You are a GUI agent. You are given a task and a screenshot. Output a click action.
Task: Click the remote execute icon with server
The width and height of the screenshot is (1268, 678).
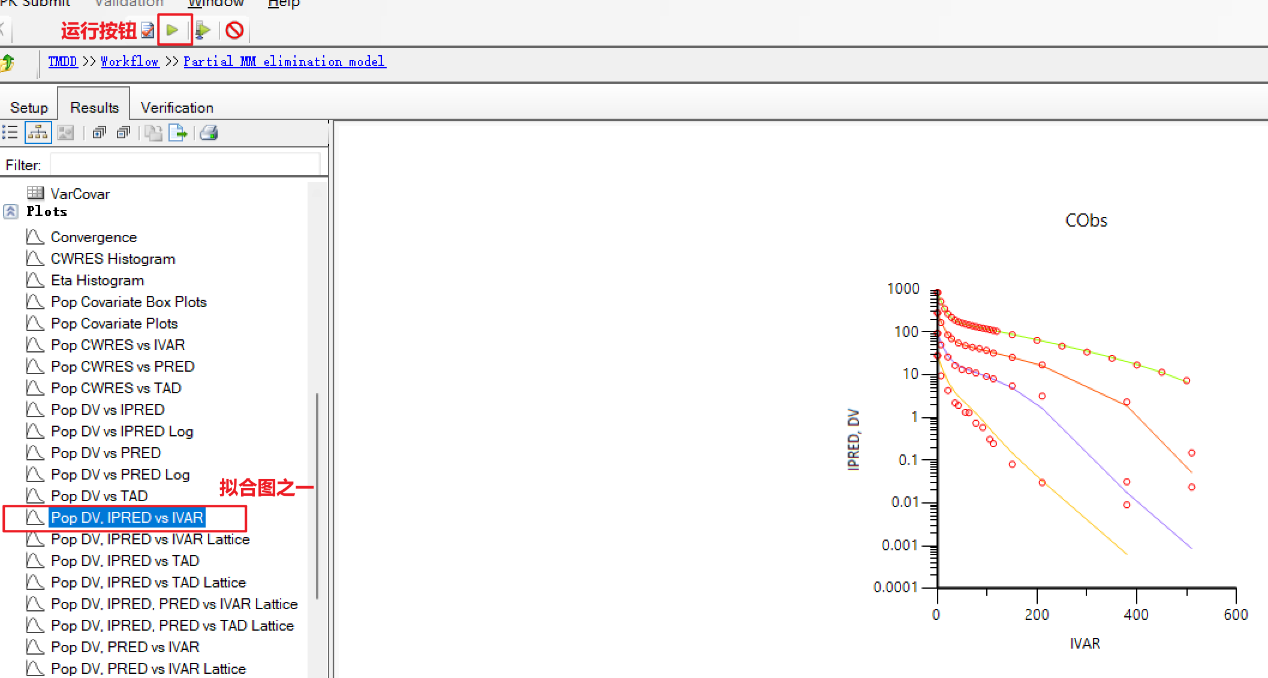click(203, 31)
